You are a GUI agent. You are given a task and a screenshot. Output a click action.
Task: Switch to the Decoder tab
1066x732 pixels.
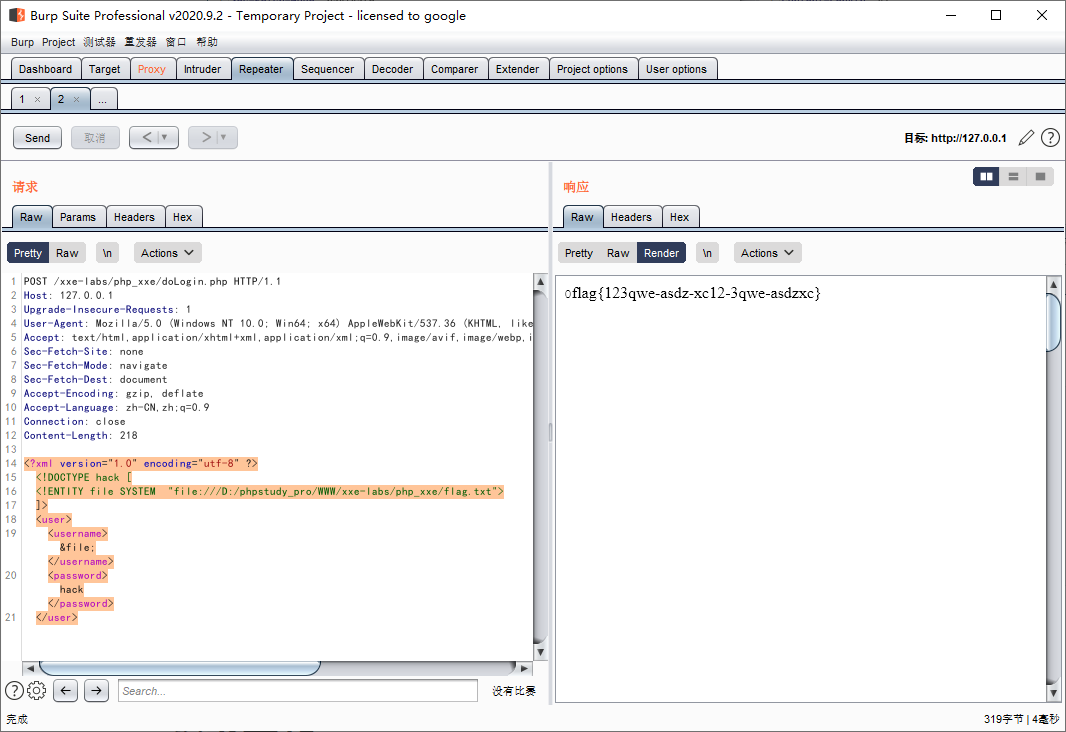pyautogui.click(x=392, y=69)
